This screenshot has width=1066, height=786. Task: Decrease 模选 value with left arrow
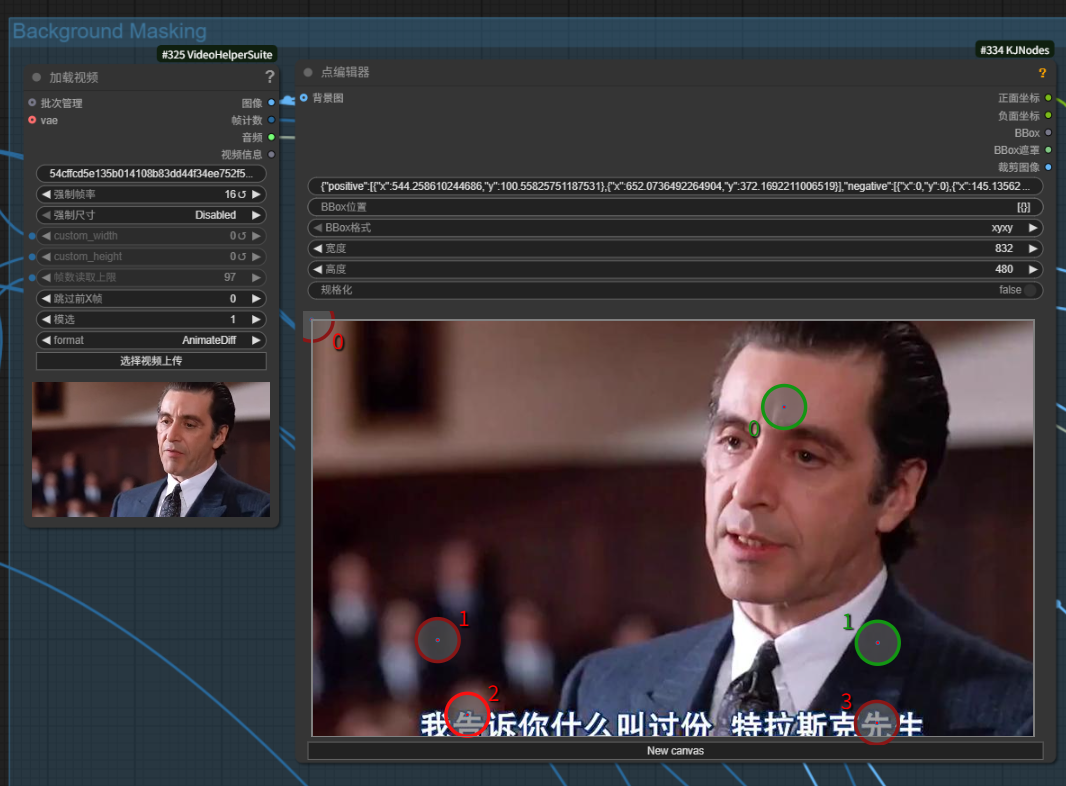click(46, 320)
